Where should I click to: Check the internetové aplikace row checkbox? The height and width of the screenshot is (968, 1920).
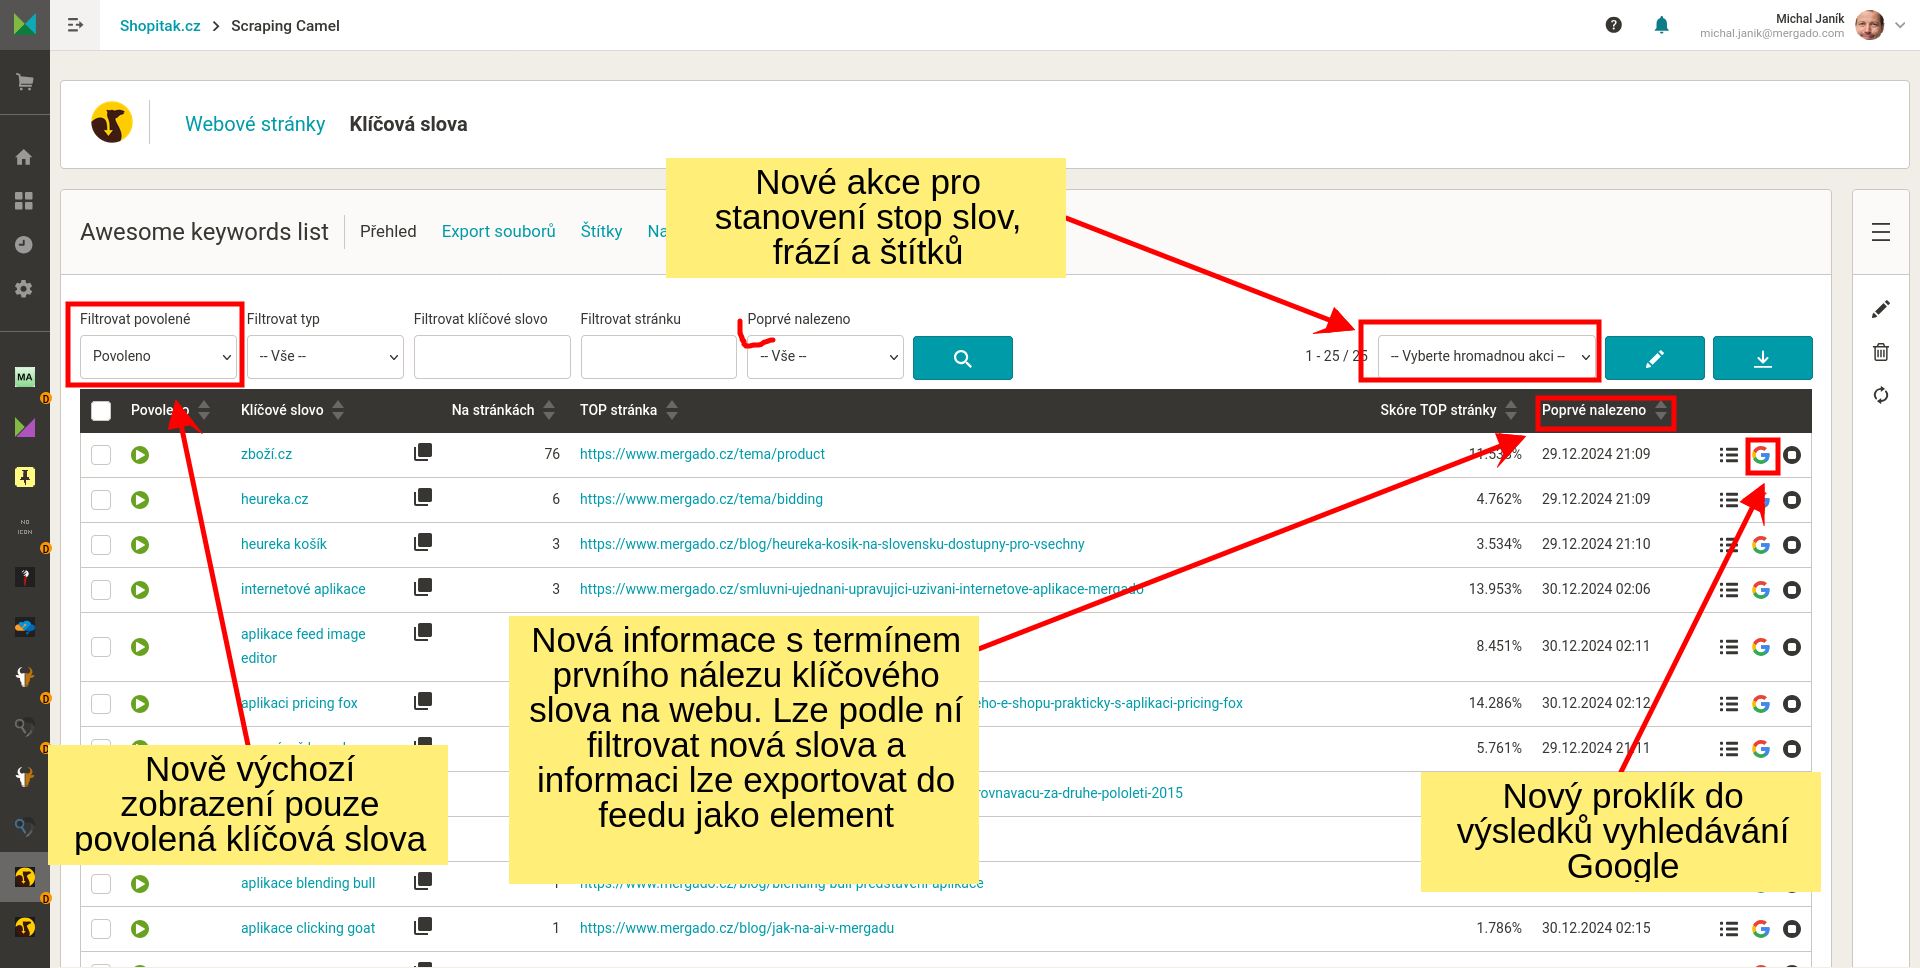click(101, 590)
